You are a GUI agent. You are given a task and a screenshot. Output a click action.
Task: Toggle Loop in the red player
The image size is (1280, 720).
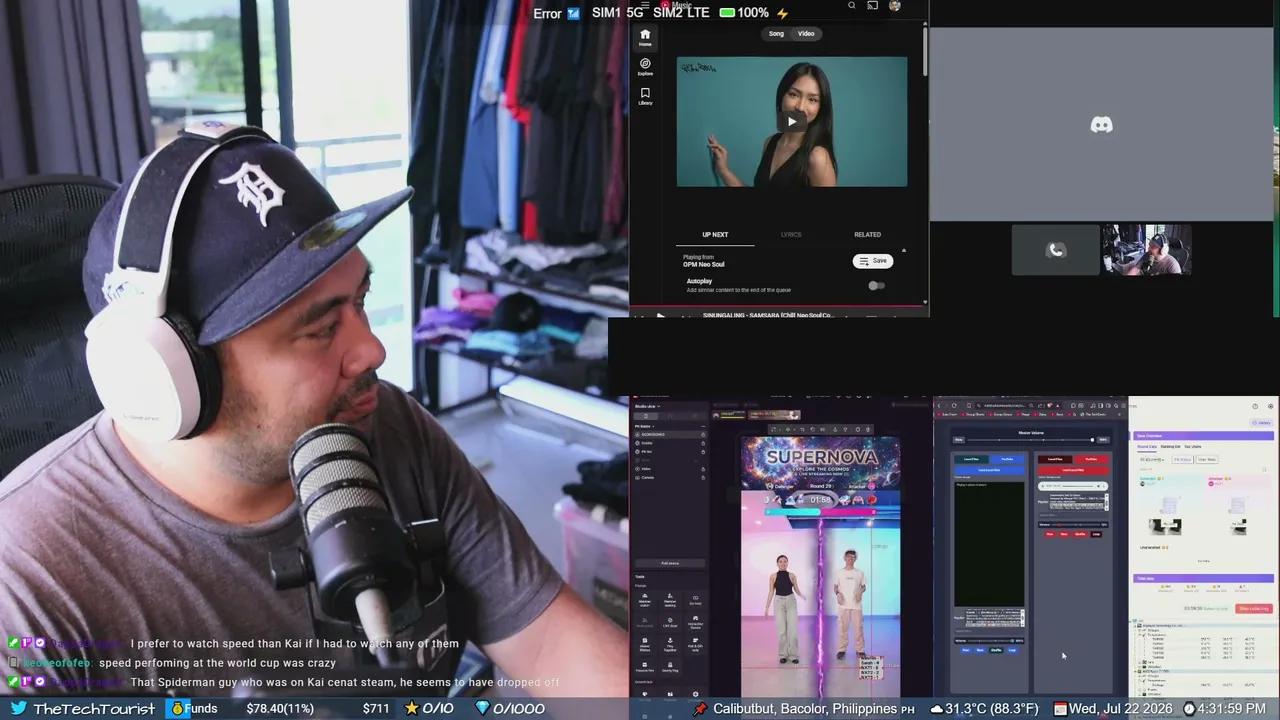(1096, 534)
